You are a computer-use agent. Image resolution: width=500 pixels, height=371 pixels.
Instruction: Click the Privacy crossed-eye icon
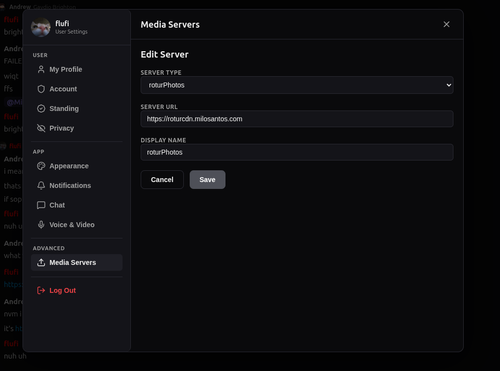41,128
